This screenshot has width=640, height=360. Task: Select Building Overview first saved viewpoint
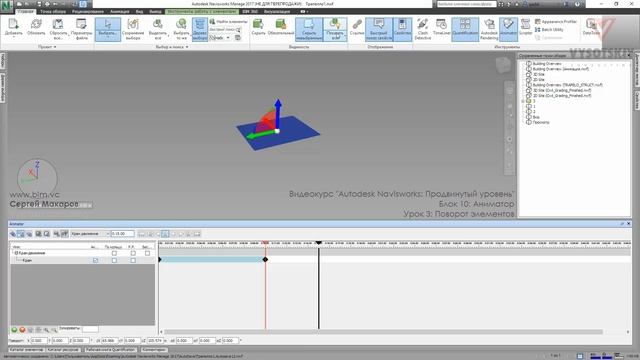click(x=547, y=64)
